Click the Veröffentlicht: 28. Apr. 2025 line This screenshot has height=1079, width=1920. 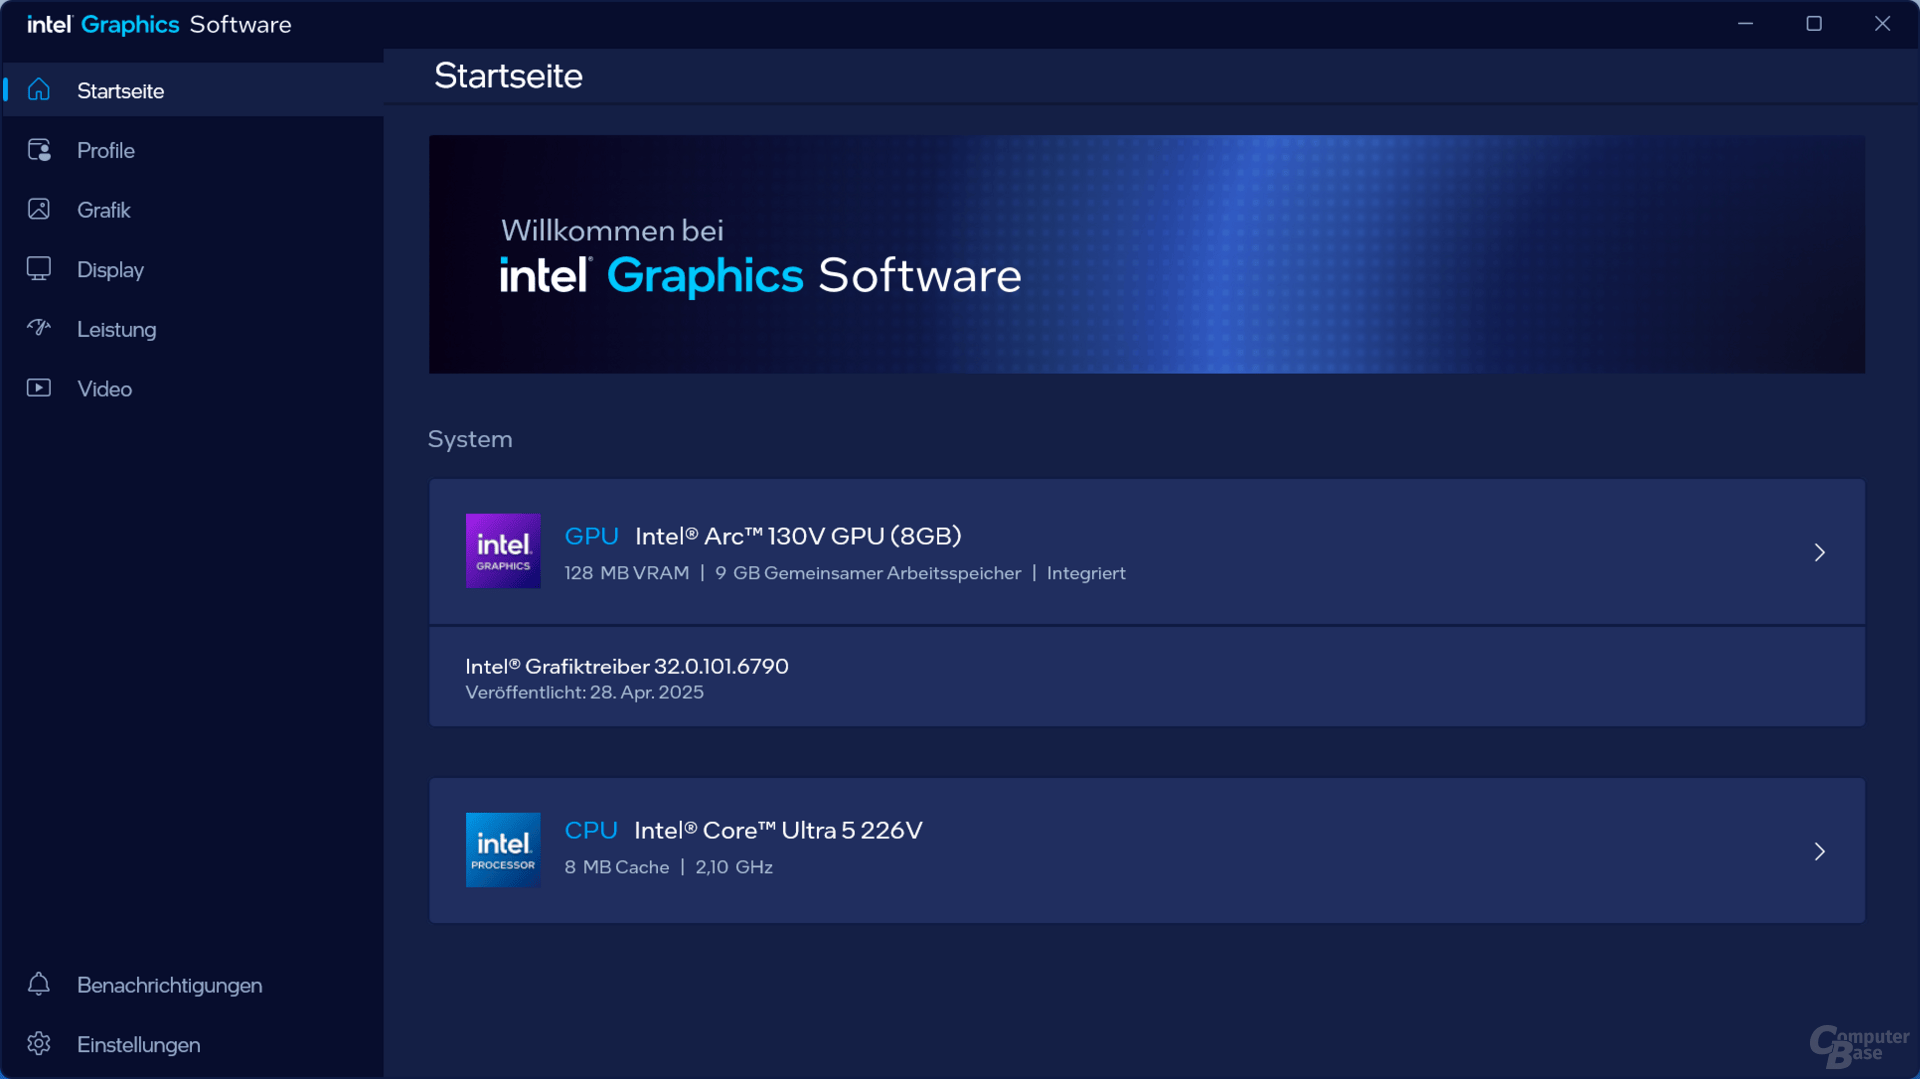point(584,692)
